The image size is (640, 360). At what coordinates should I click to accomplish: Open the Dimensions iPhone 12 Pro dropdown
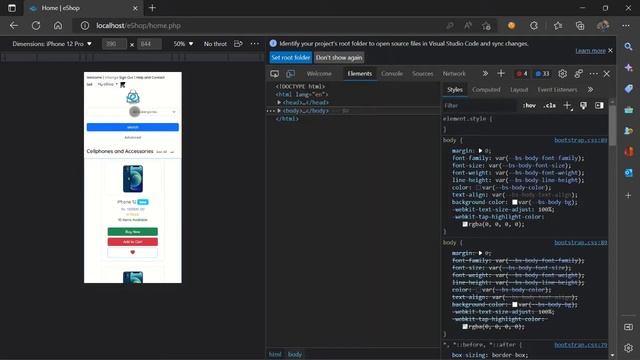click(x=52, y=44)
